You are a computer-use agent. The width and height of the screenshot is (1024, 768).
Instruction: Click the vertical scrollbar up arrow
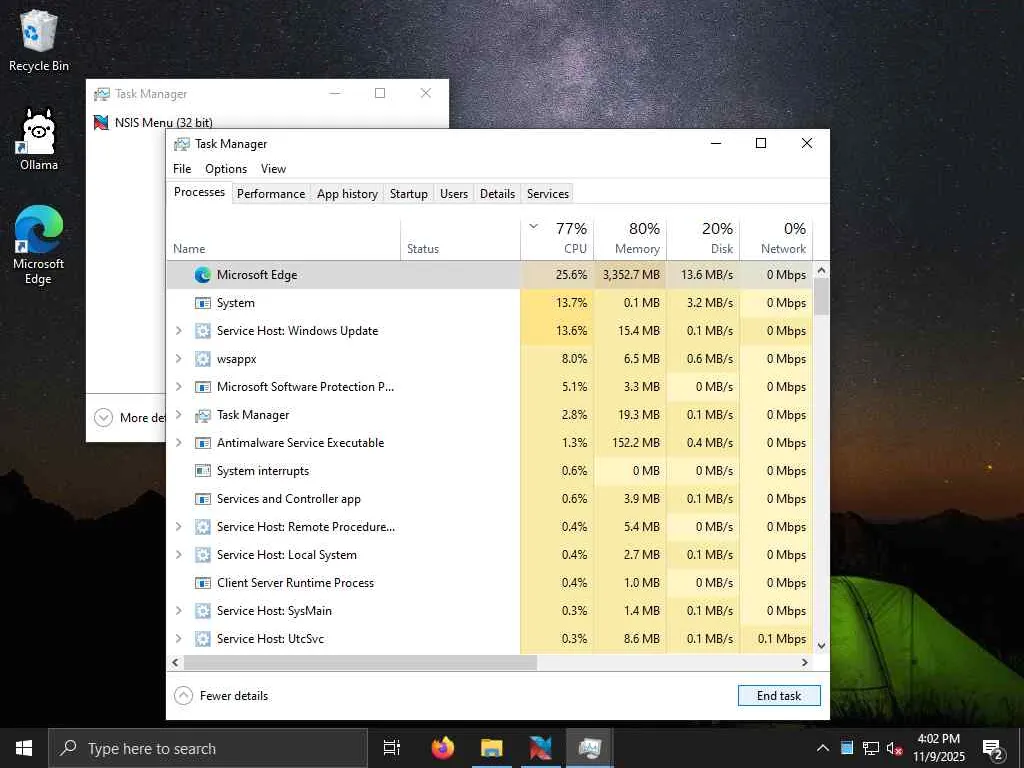822,270
